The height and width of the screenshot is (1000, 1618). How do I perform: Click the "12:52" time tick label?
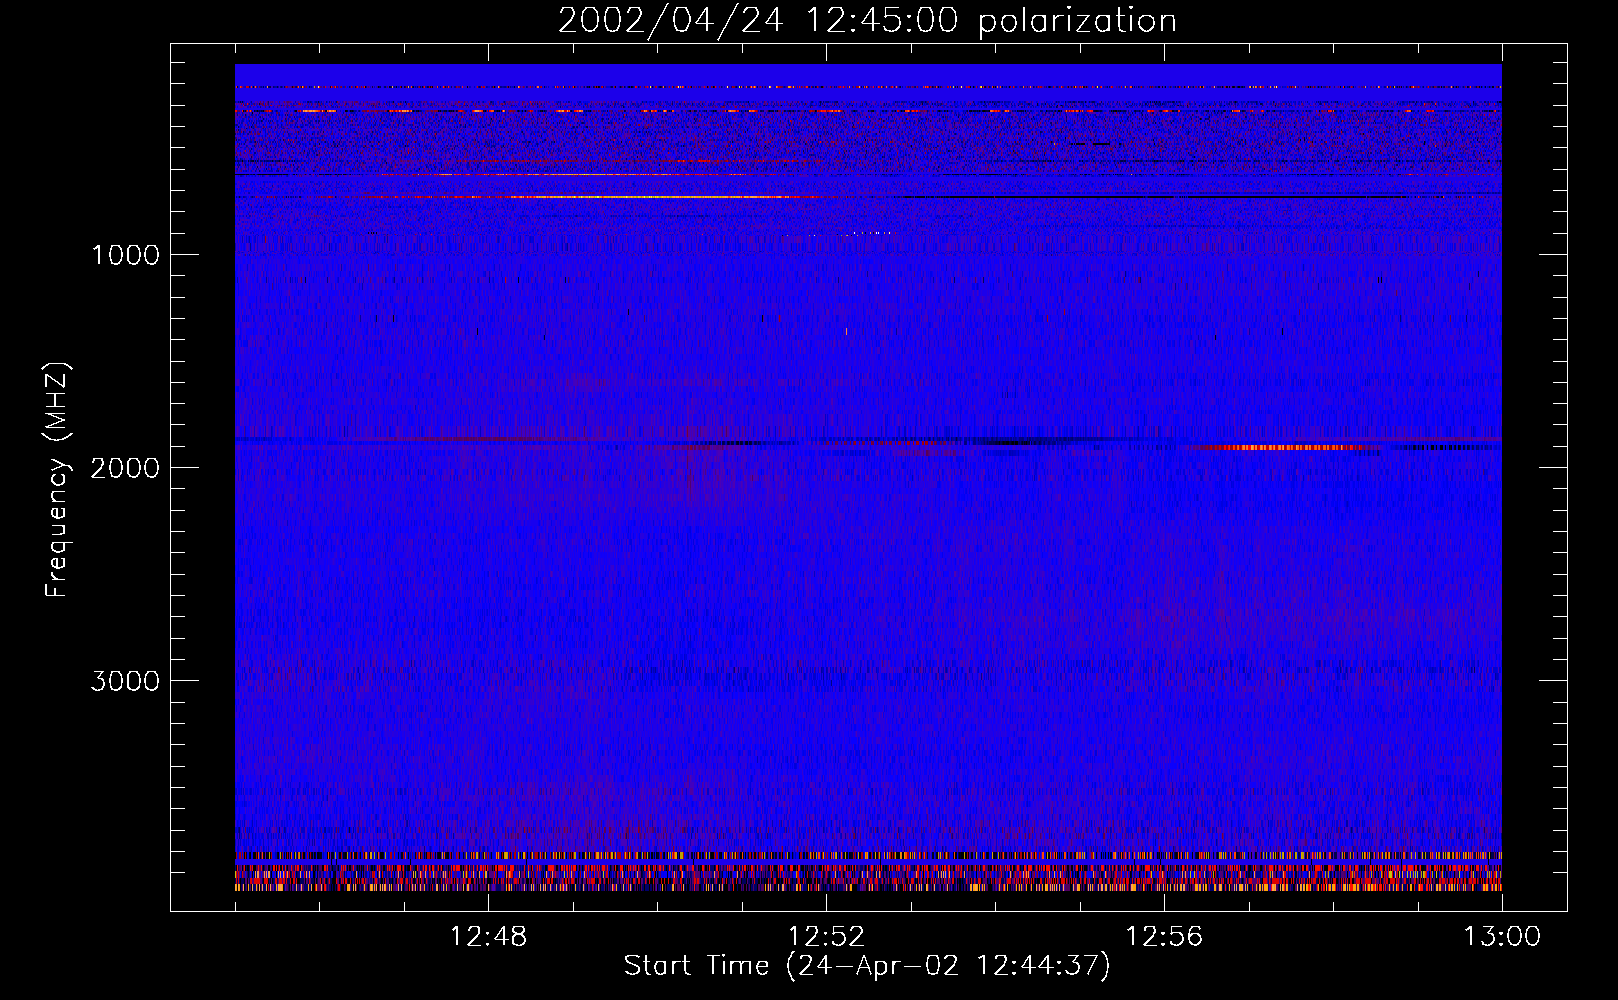point(826,937)
